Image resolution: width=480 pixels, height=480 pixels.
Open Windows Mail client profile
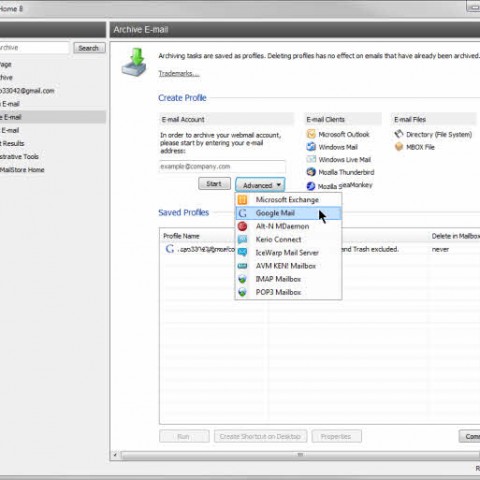[338, 147]
